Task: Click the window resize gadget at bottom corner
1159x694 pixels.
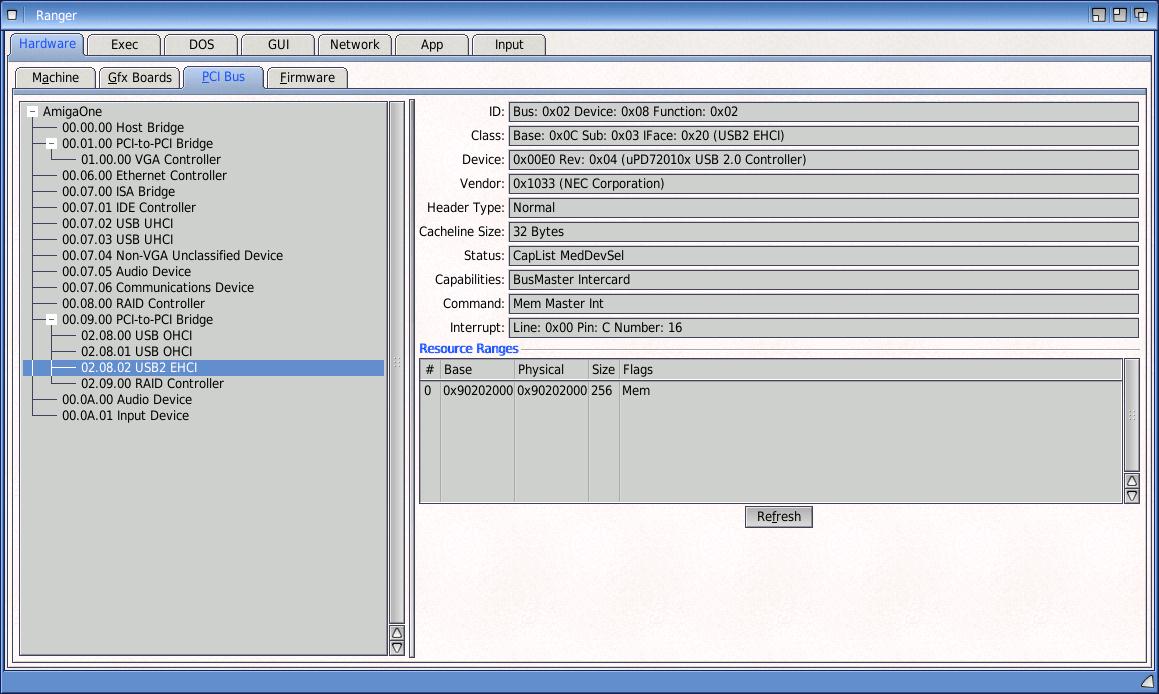Action: tap(1148, 682)
